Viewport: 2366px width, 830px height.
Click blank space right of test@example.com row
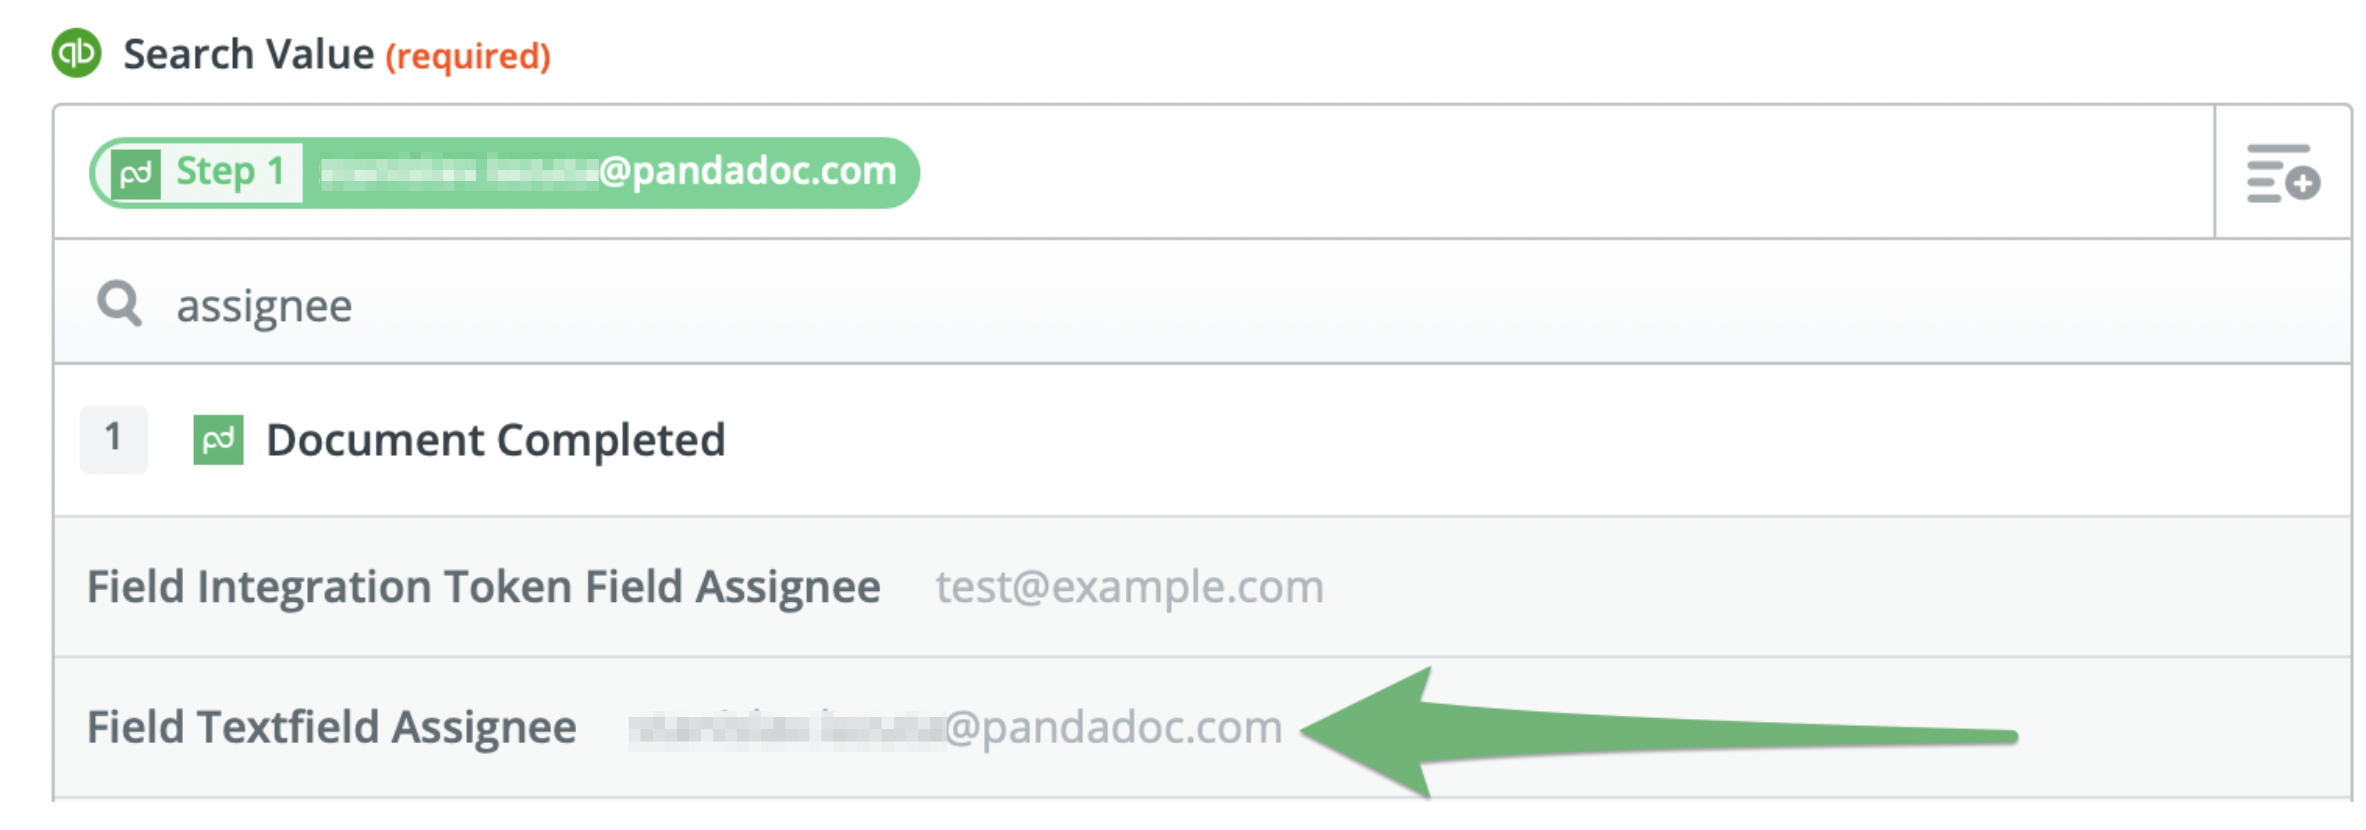[x=1800, y=587]
